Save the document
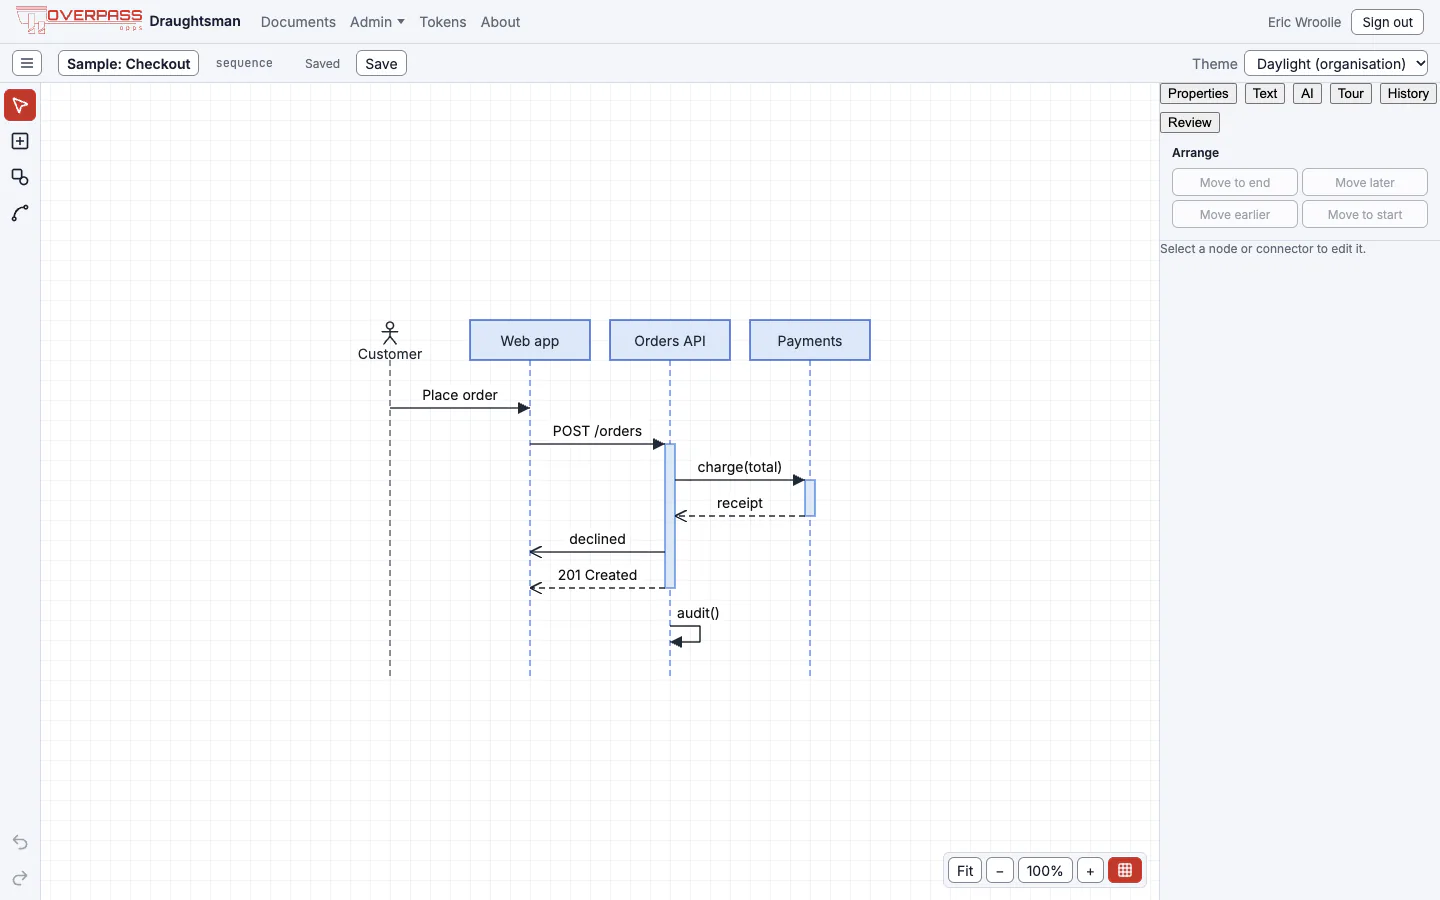 (x=381, y=63)
